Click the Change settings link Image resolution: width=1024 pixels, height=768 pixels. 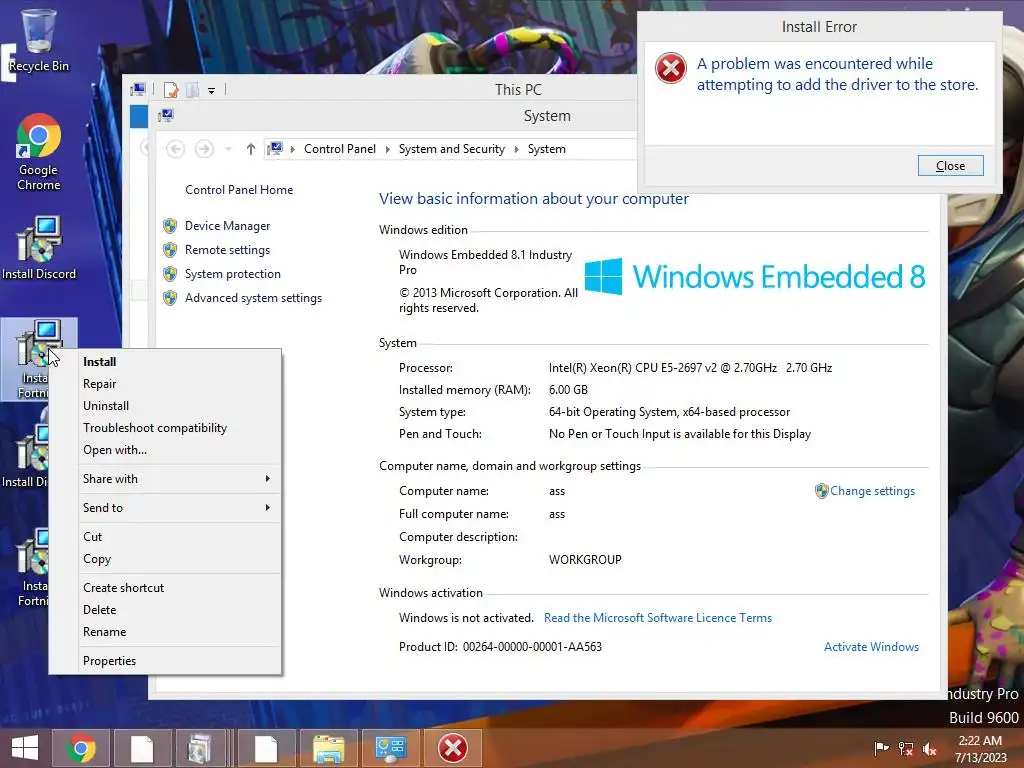click(x=872, y=491)
